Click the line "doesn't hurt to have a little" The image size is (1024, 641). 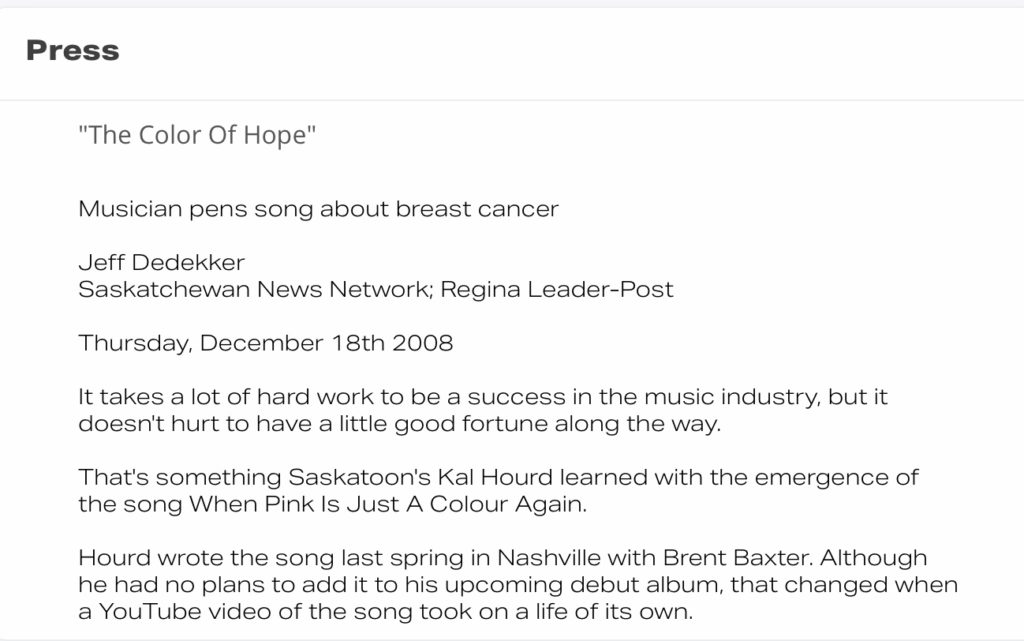(400, 424)
